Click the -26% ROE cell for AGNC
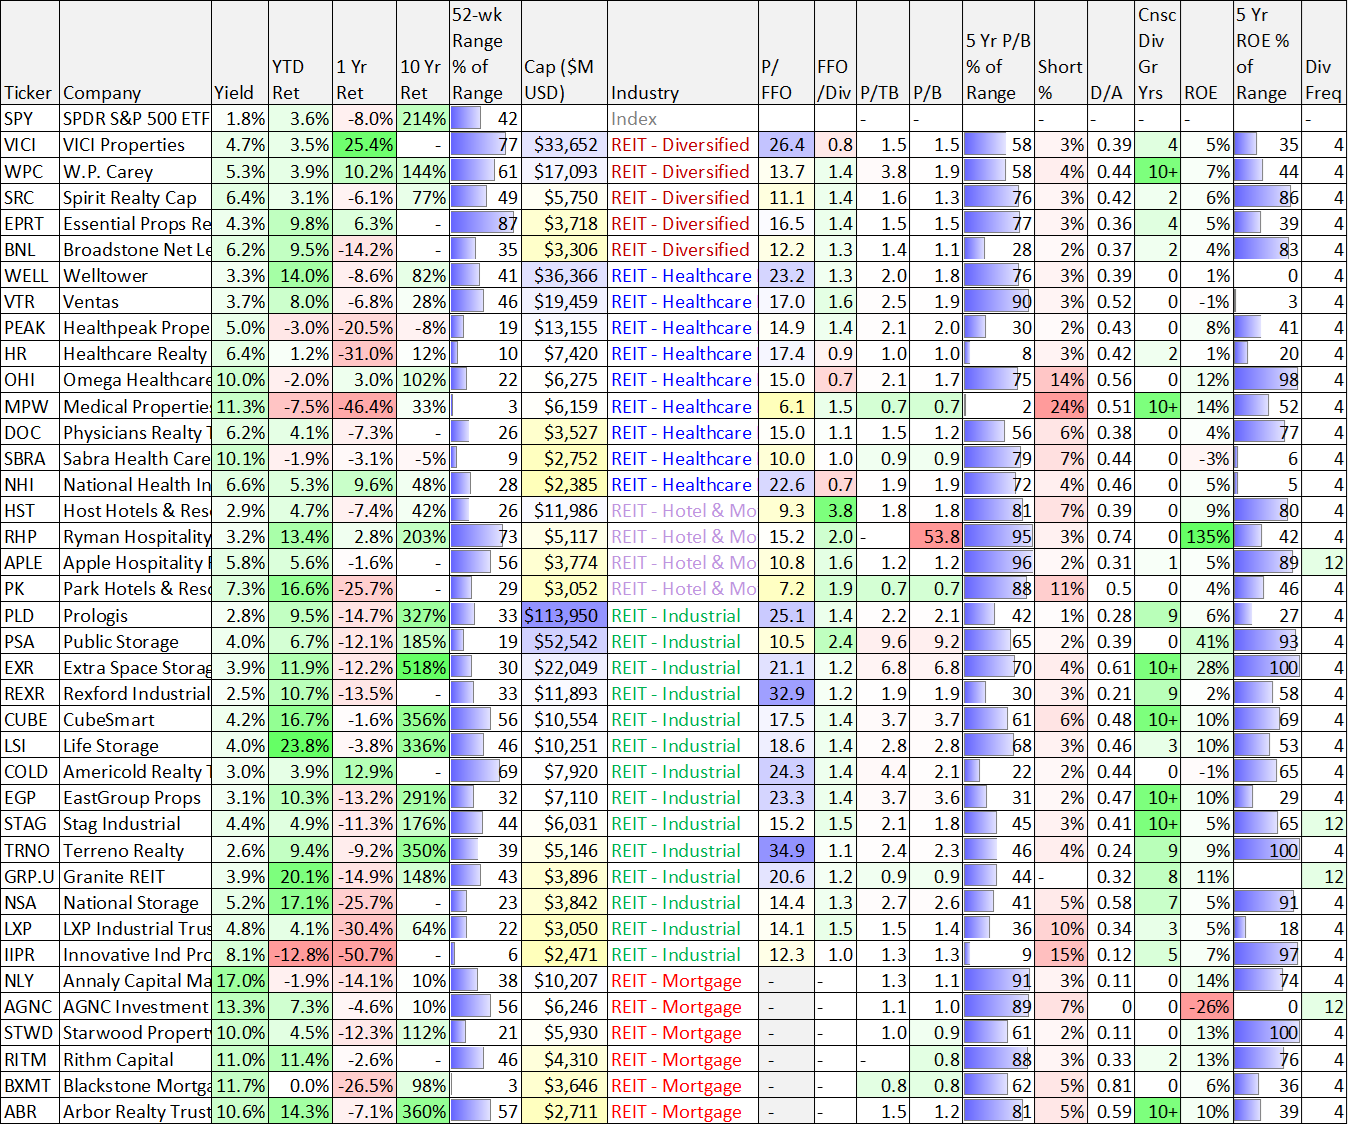 click(1207, 1006)
